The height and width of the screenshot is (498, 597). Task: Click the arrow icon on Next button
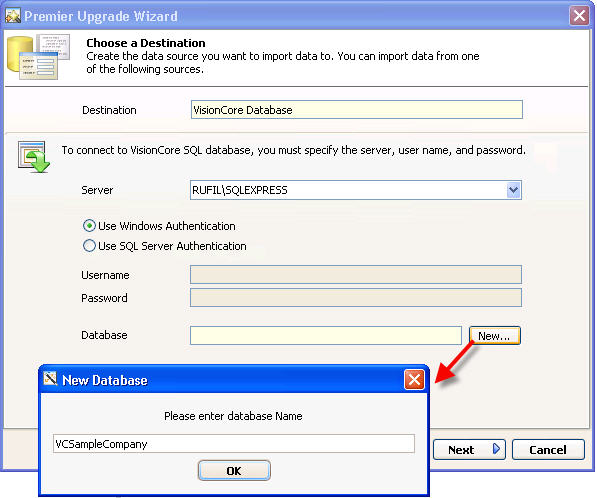(x=496, y=449)
